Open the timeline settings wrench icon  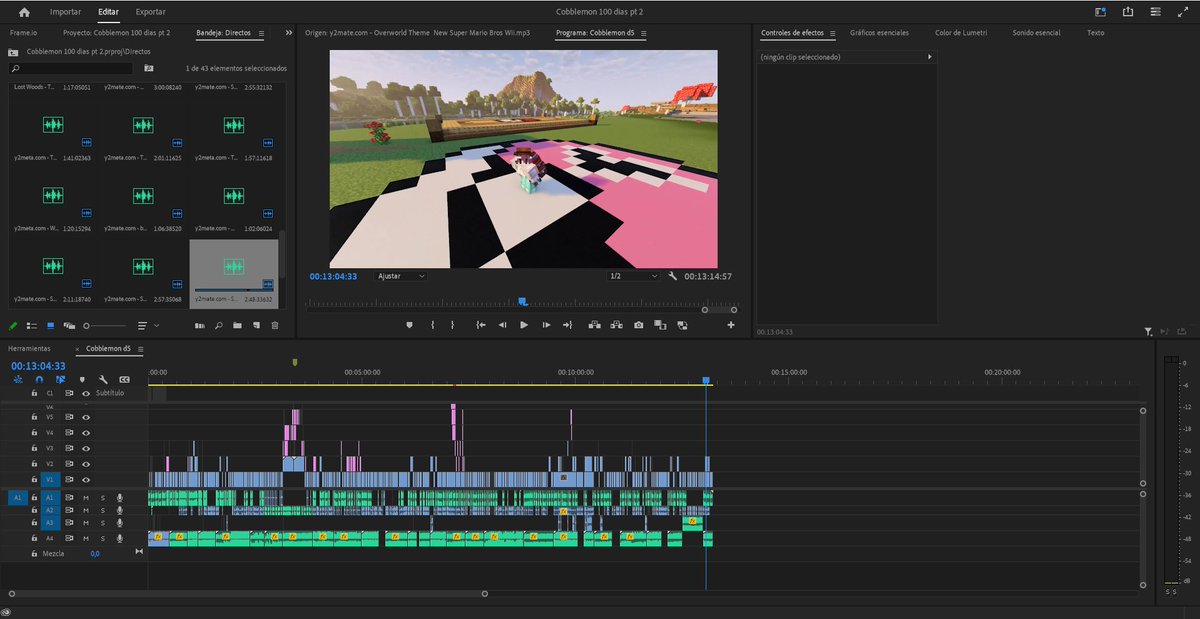point(103,380)
